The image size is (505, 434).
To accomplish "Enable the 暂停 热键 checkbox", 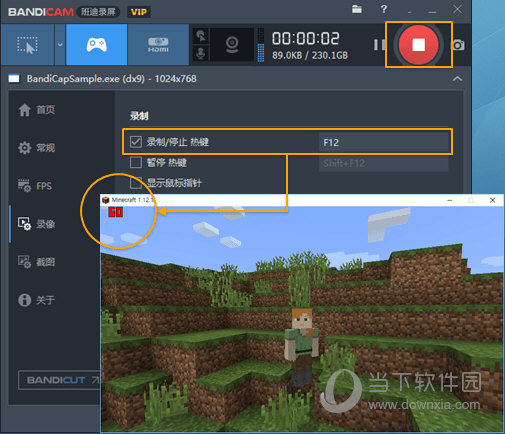I will click(136, 163).
